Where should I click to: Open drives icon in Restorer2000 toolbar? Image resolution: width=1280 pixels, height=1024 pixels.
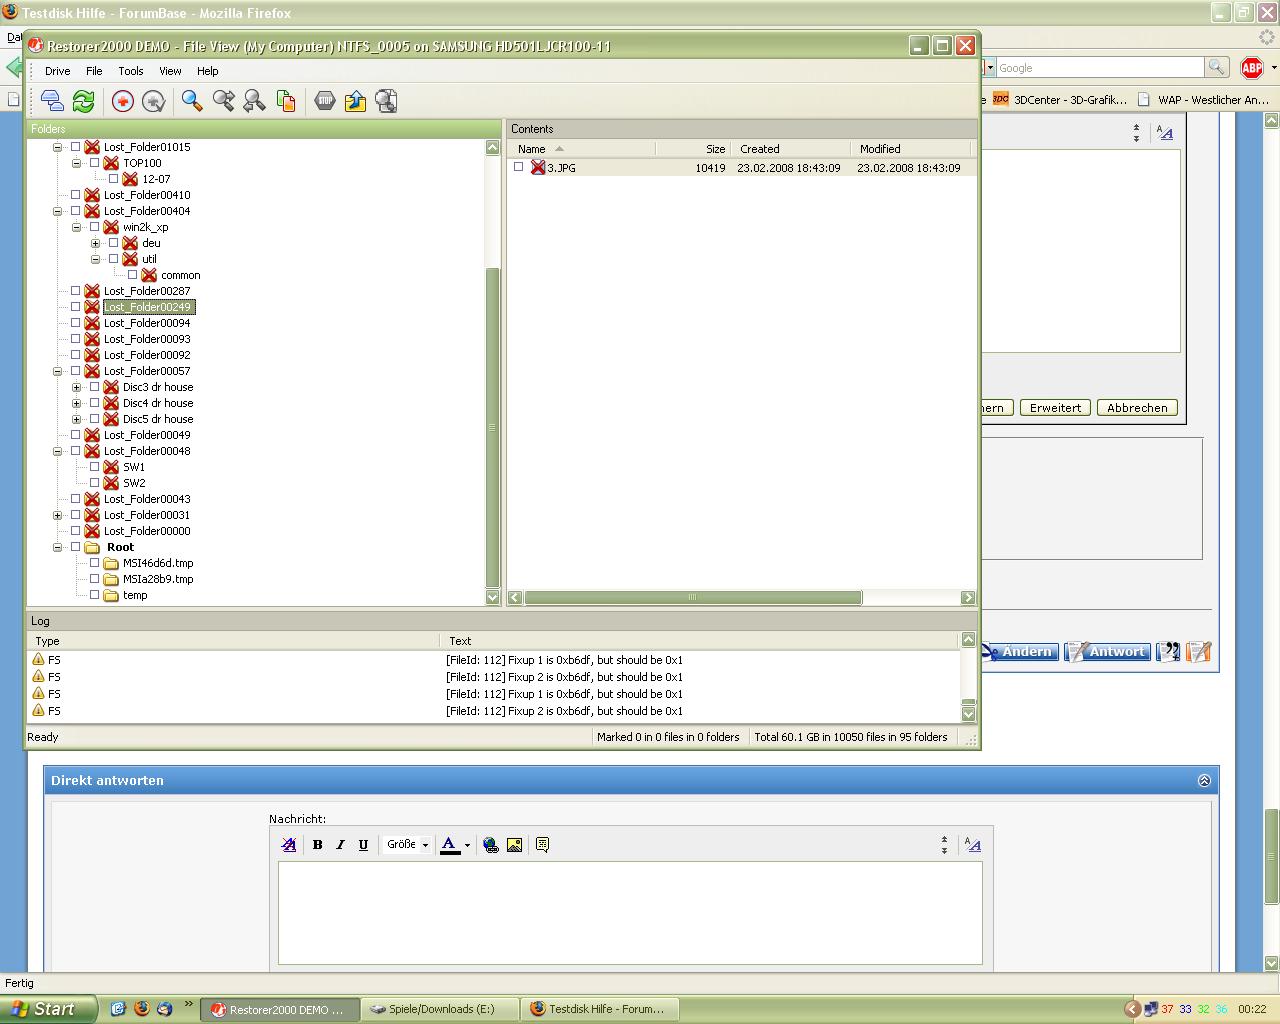[52, 101]
